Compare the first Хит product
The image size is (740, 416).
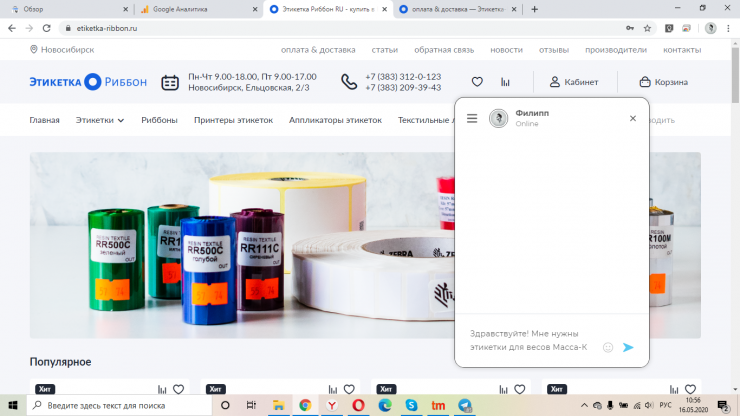[162, 389]
